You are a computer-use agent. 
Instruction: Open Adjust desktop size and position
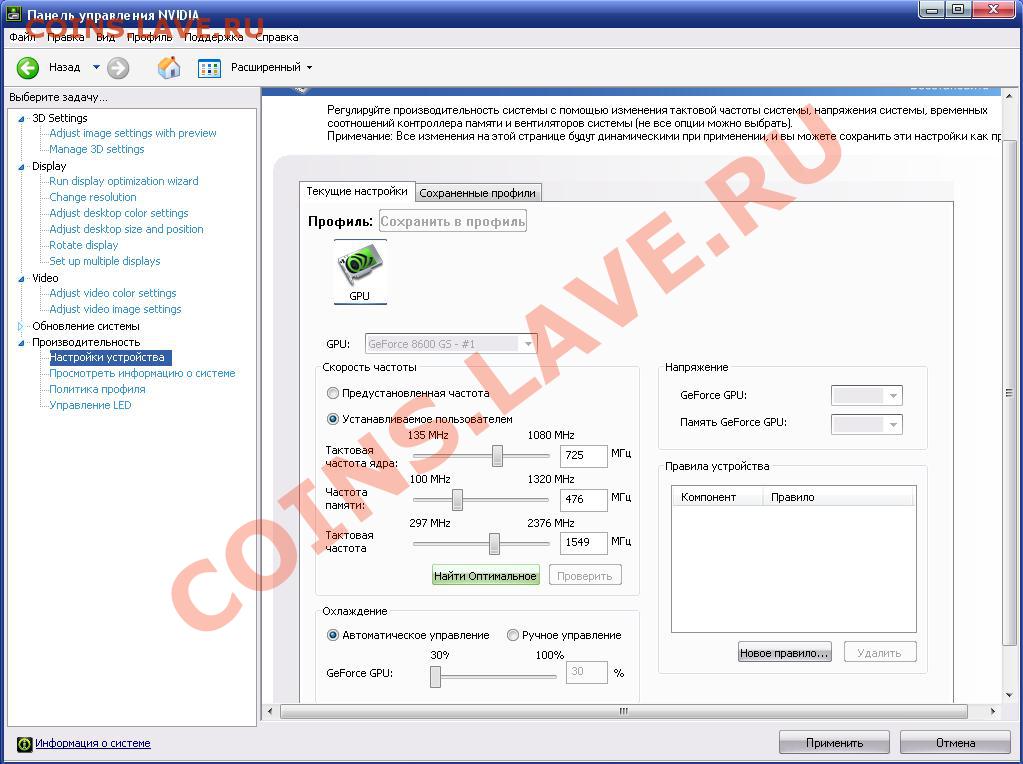pos(127,229)
